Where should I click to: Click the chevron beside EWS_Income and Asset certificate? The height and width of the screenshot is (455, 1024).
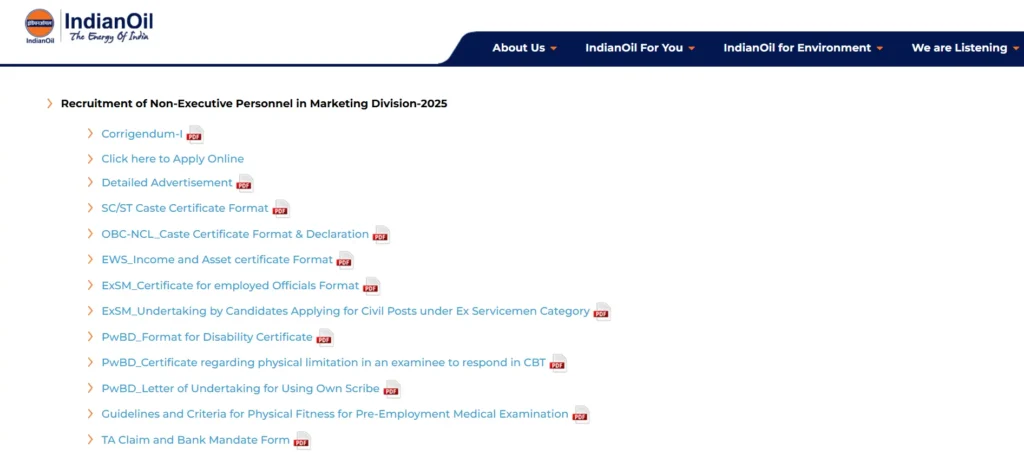click(x=90, y=259)
